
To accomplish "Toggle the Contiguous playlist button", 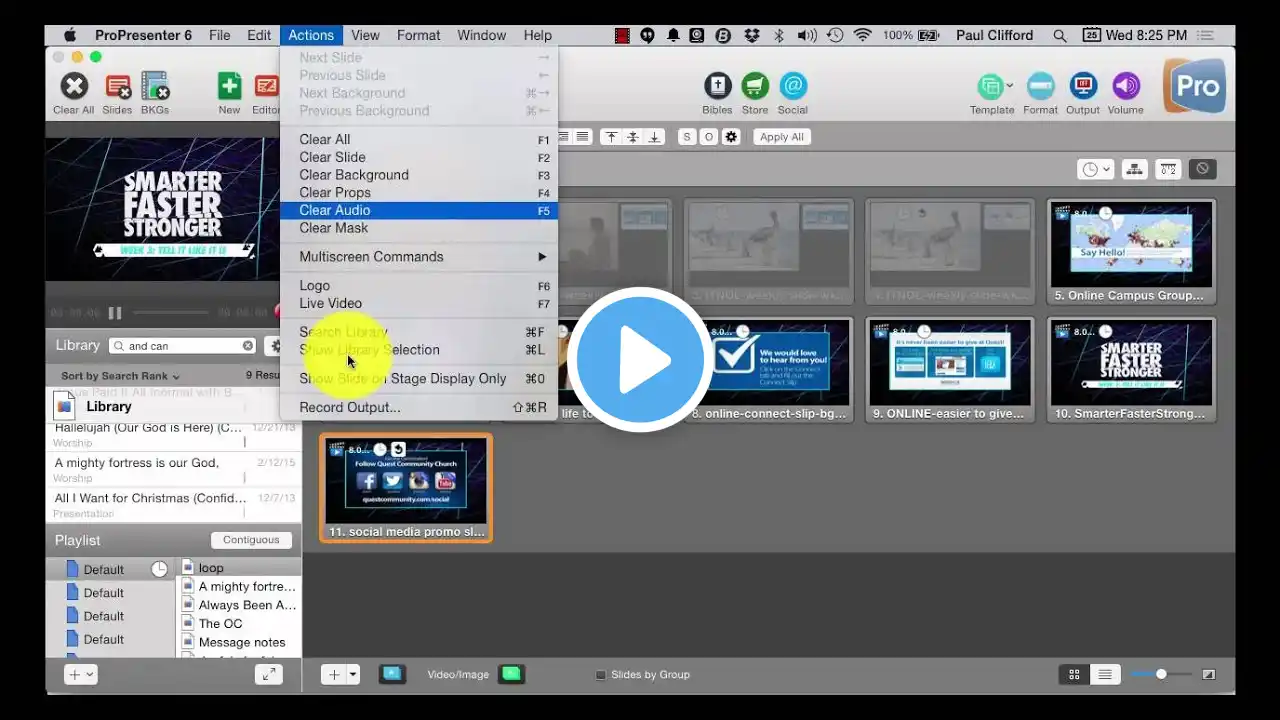I will 251,540.
